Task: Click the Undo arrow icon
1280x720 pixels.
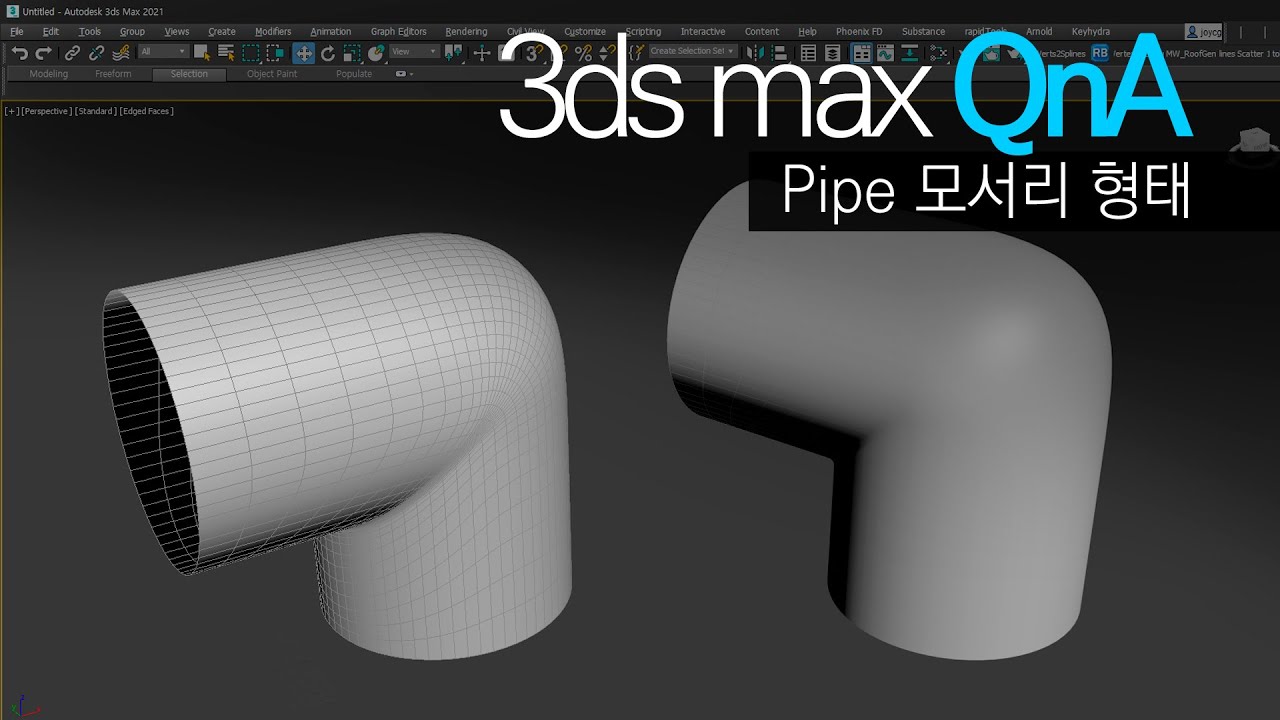Action: click(20, 53)
